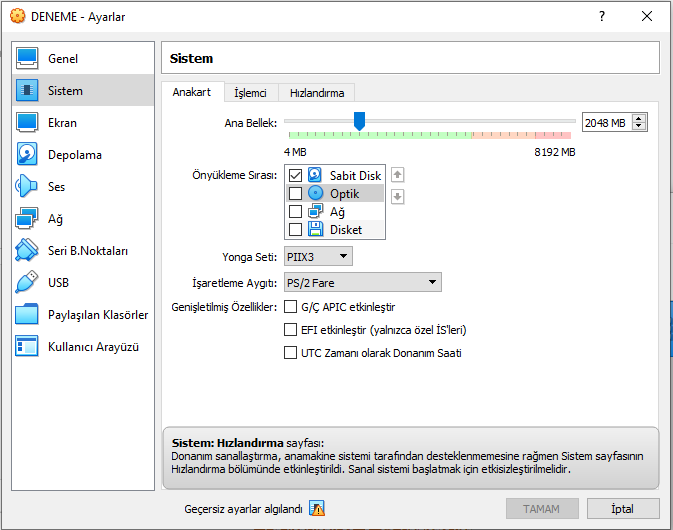
Task: Enable UTC Zamanı olarak Donanım Saati
Action: [291, 353]
